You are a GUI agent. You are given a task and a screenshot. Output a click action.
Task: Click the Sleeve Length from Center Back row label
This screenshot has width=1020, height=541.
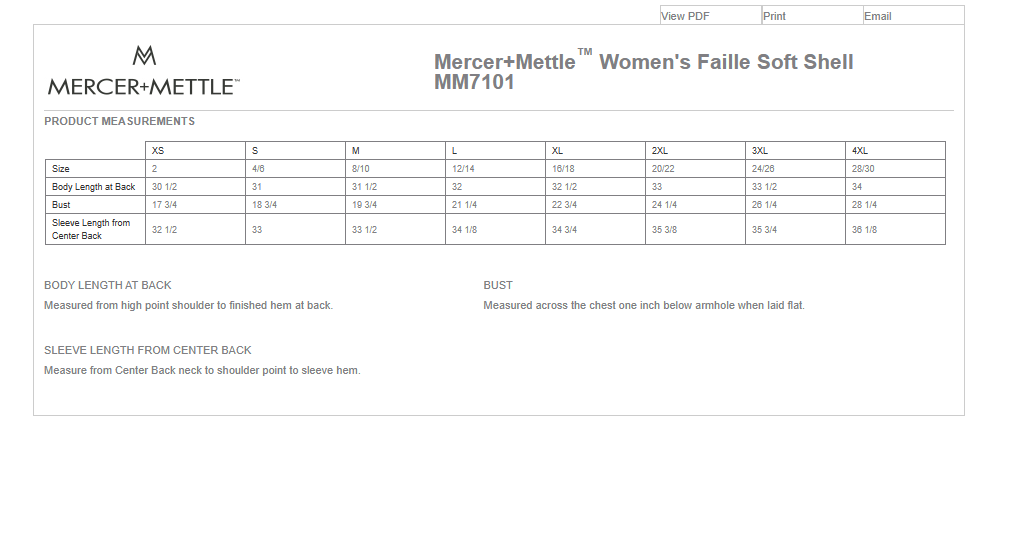pyautogui.click(x=91, y=229)
